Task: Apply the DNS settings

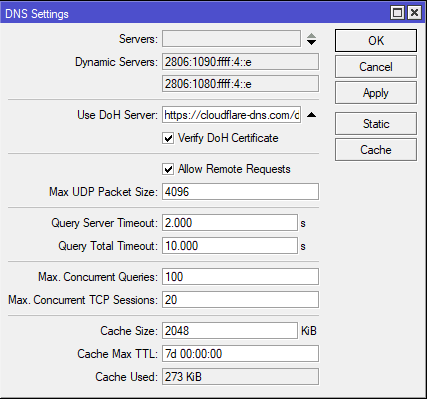Action: pyautogui.click(x=376, y=93)
